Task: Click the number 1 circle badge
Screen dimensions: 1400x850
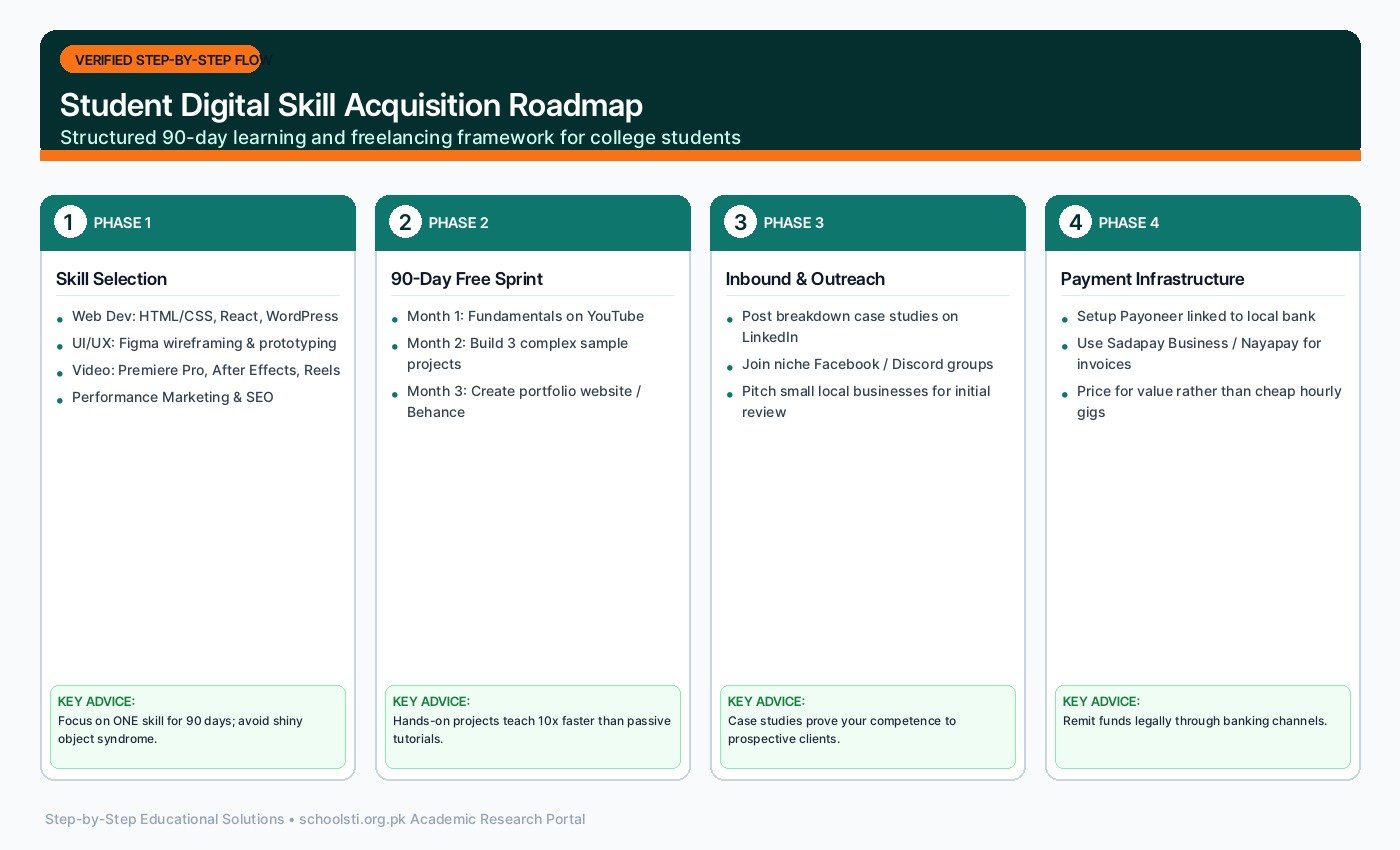Action: [x=69, y=222]
